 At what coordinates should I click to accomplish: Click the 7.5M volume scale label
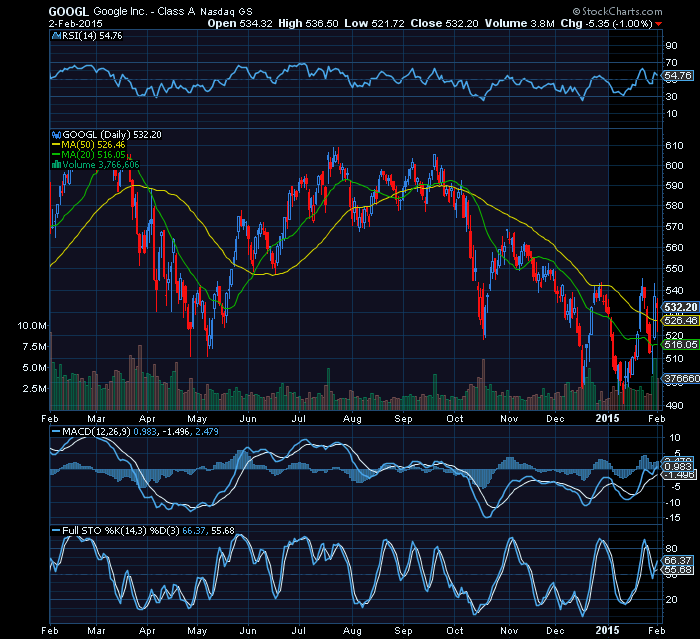click(34, 347)
